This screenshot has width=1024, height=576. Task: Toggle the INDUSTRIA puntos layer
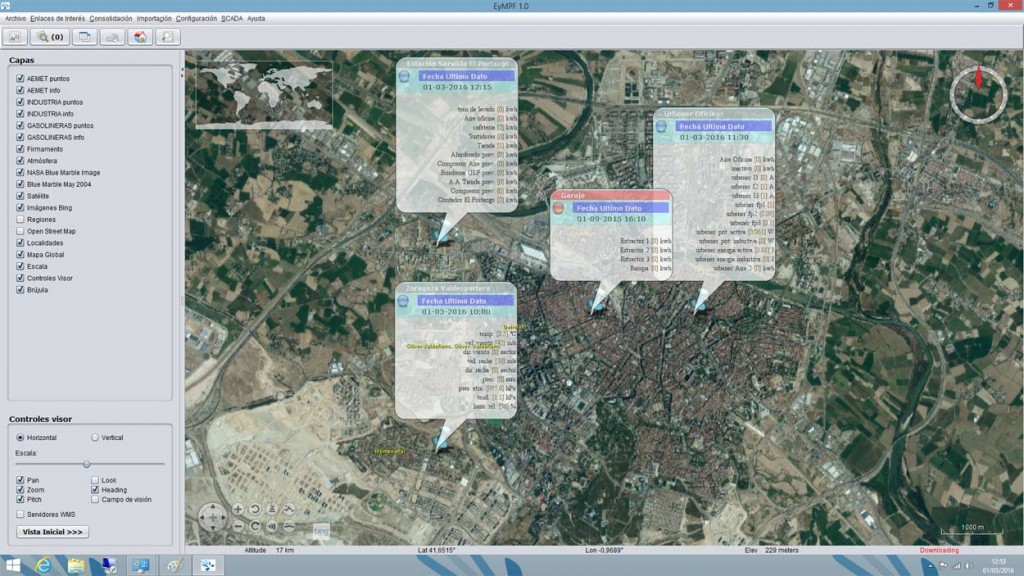[x=20, y=102]
